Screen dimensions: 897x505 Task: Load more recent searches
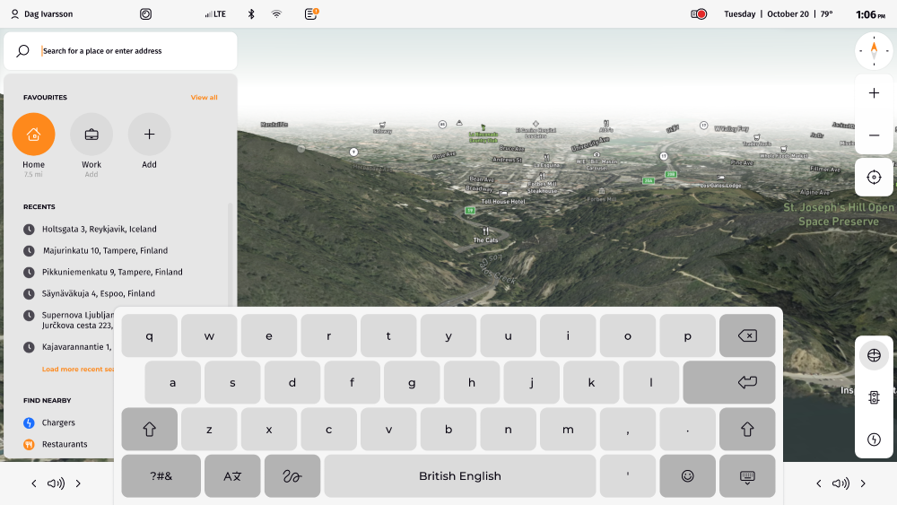(x=78, y=369)
